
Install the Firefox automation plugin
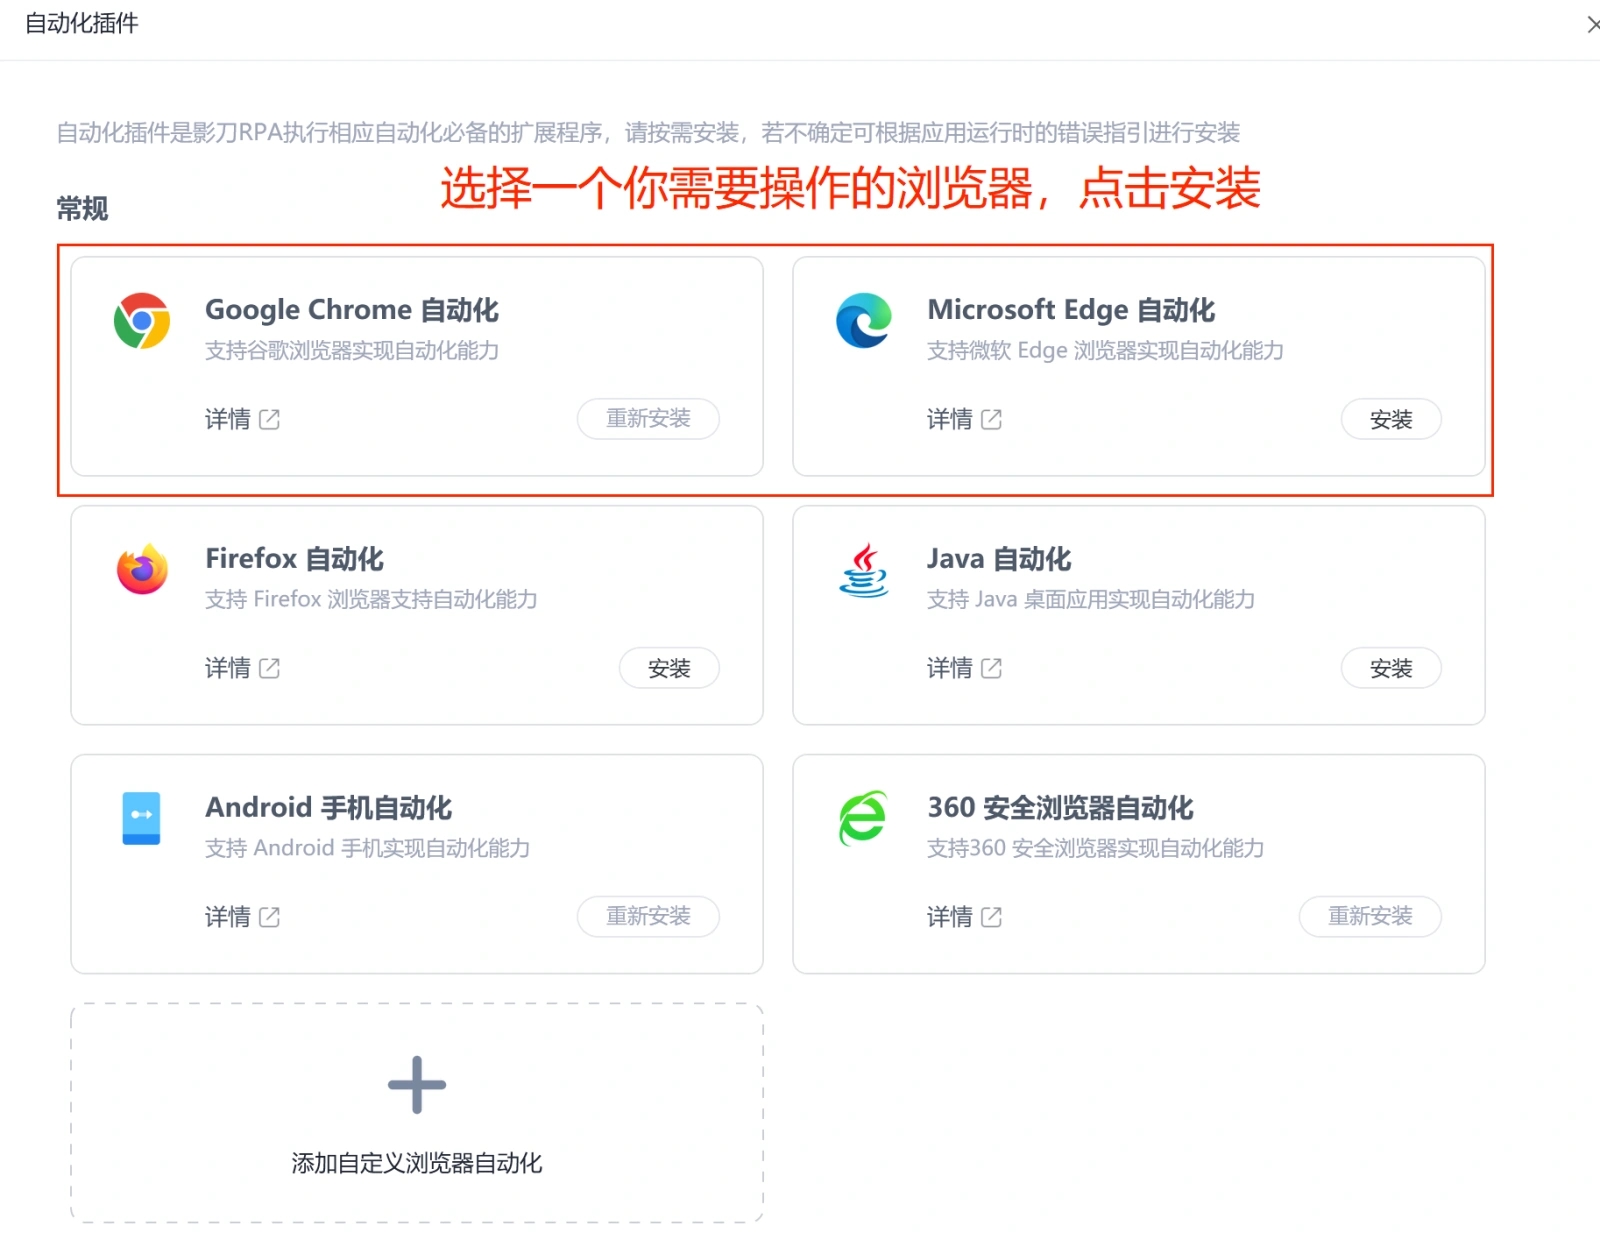[x=669, y=668]
